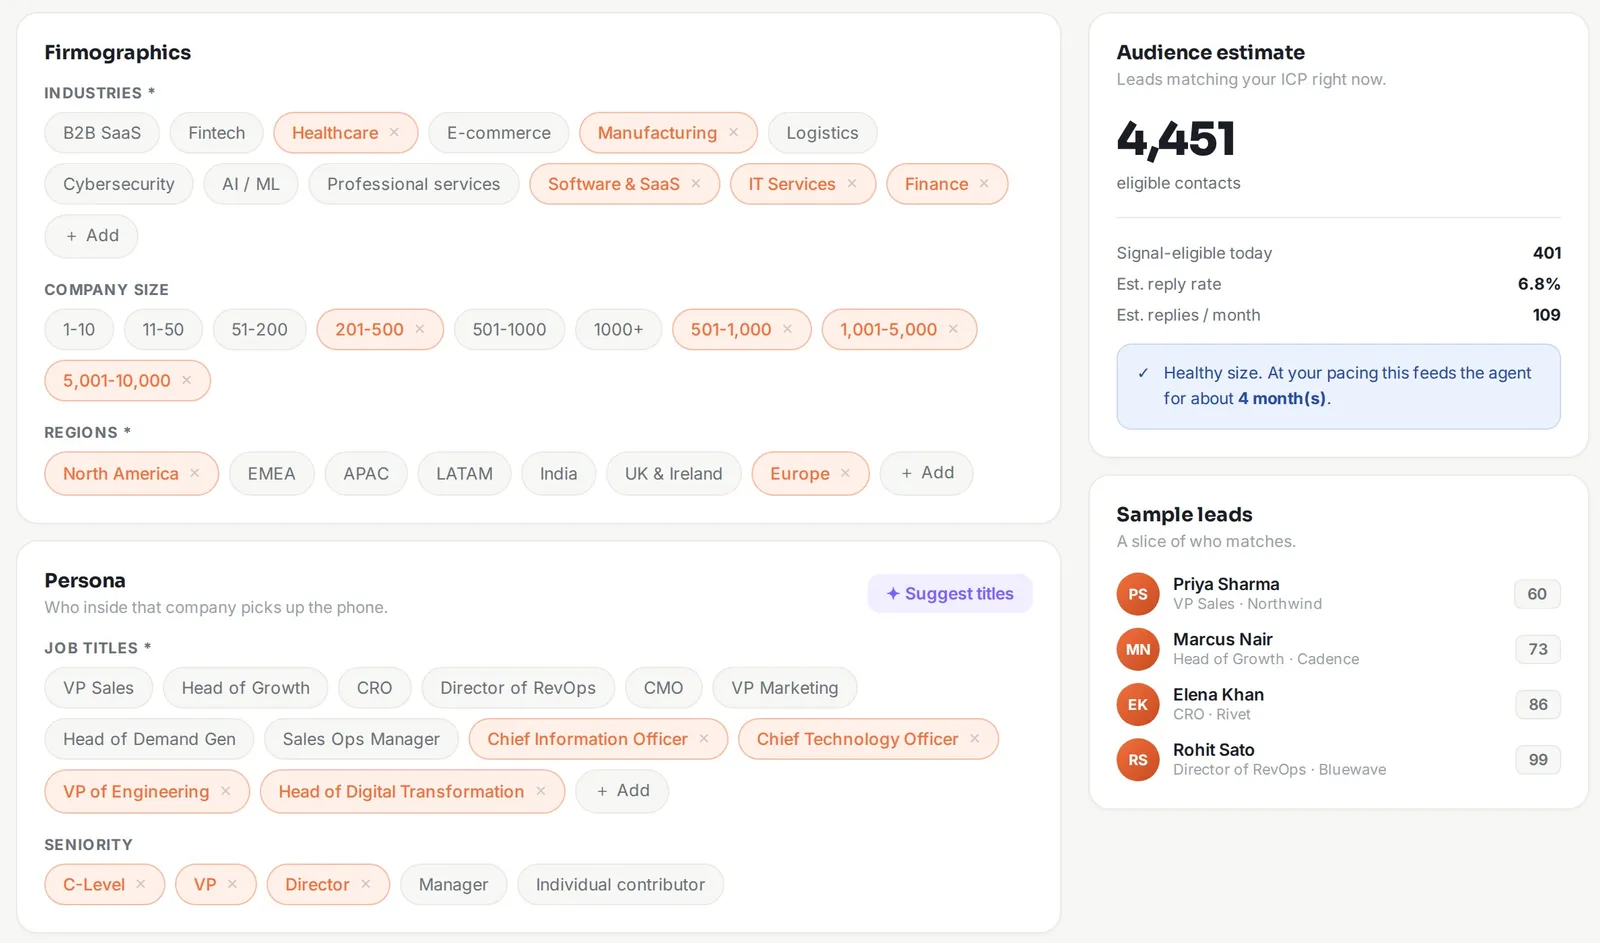The image size is (1600, 943).
Task: Open Elena Khan sample lead row
Action: point(1338,704)
